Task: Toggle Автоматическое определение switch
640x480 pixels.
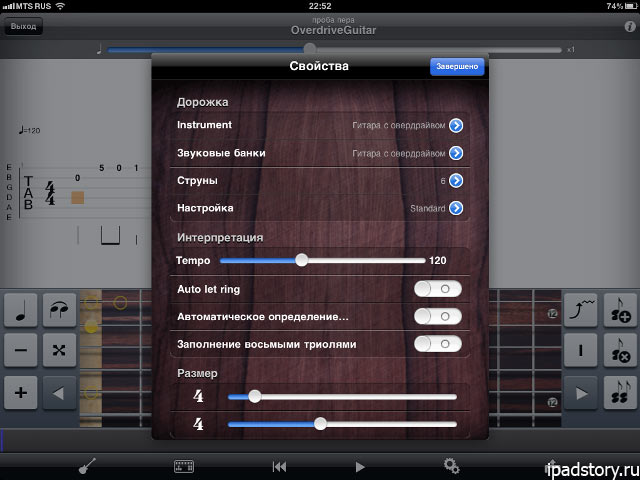Action: click(x=438, y=316)
